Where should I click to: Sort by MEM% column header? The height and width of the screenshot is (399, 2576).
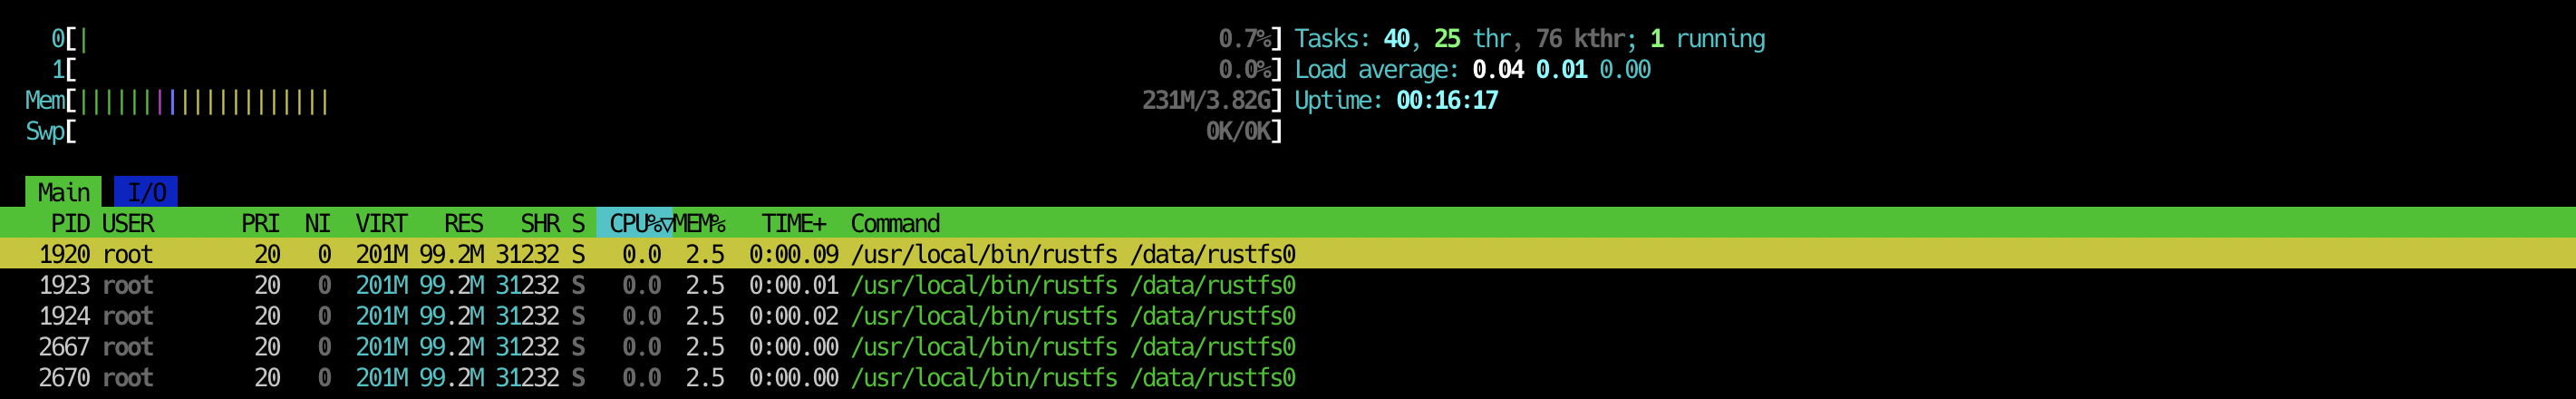coord(700,223)
